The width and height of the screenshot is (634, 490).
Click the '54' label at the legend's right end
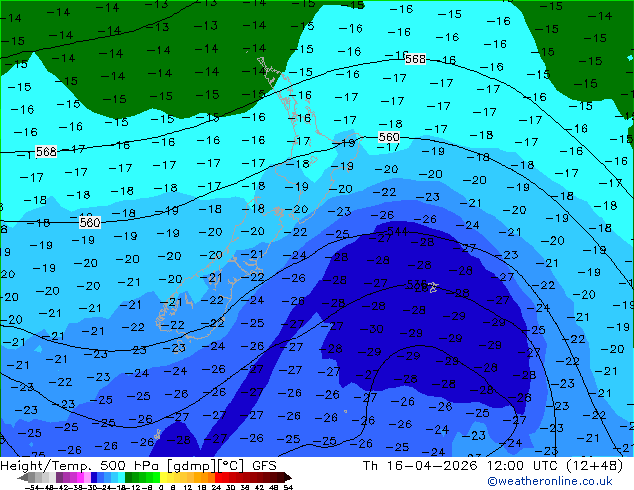pyautogui.click(x=288, y=487)
